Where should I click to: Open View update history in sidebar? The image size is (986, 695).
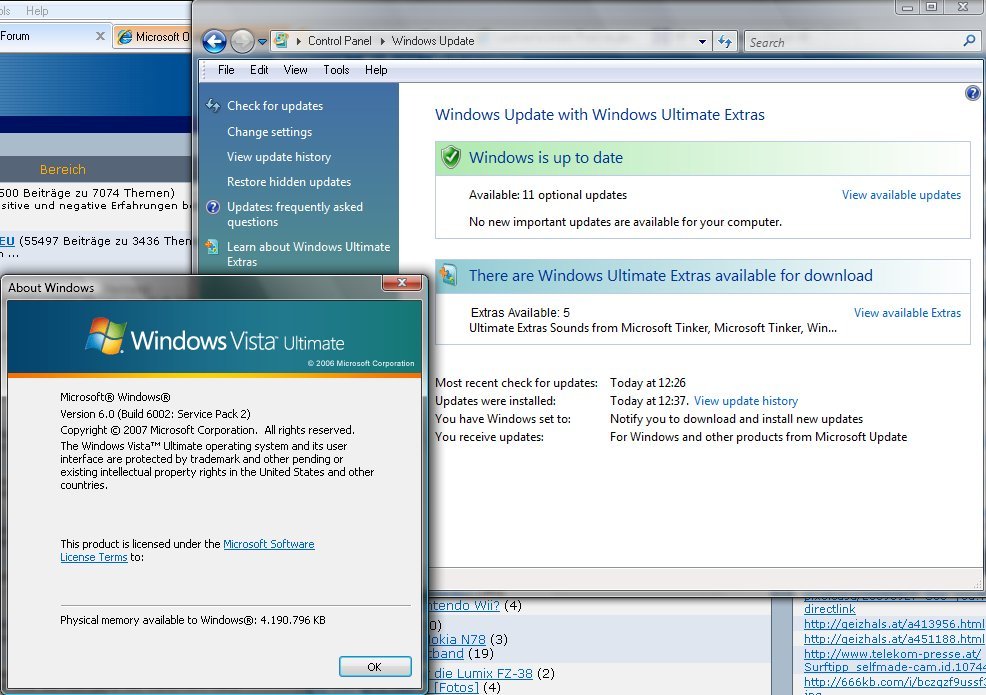[279, 157]
